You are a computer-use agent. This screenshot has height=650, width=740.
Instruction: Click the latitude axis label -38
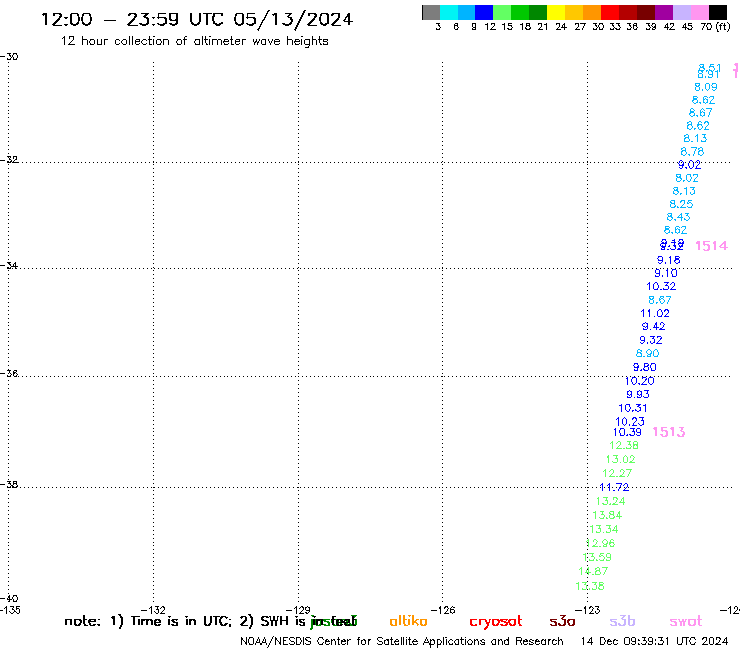click(x=9, y=484)
